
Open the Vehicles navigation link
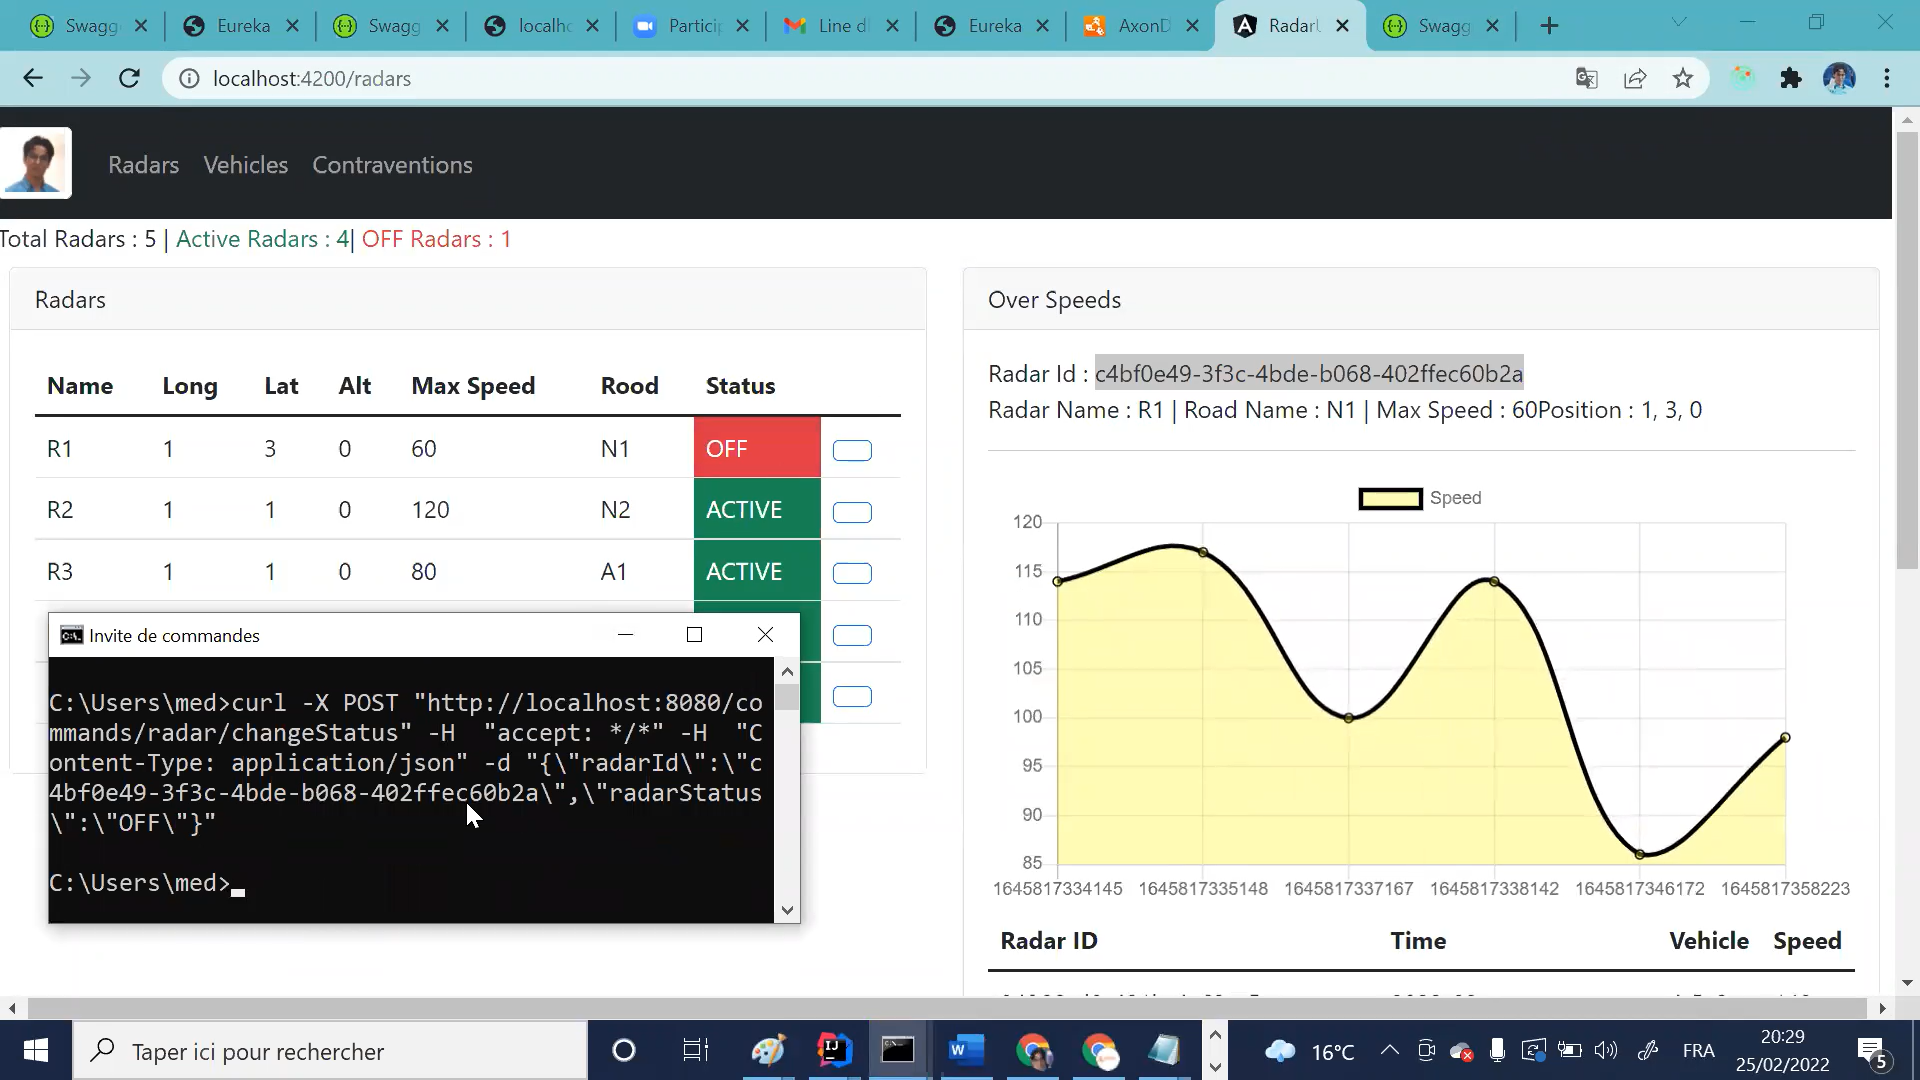pyautogui.click(x=246, y=165)
